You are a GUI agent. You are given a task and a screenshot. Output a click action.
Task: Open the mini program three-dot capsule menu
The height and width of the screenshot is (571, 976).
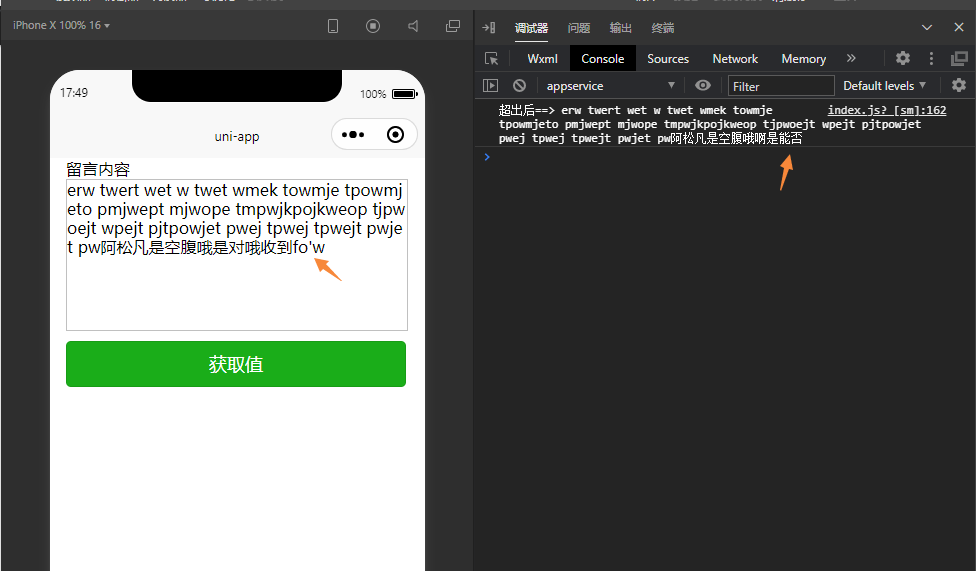click(x=353, y=134)
